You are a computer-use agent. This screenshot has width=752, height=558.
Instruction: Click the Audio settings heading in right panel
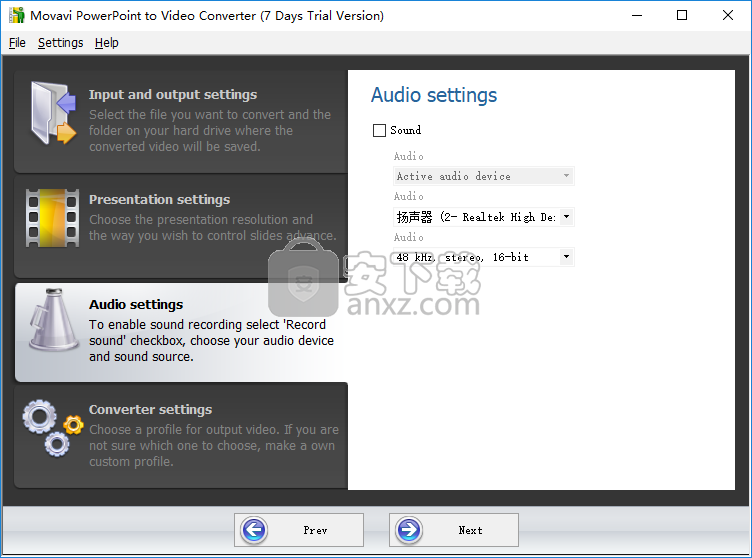click(x=434, y=95)
